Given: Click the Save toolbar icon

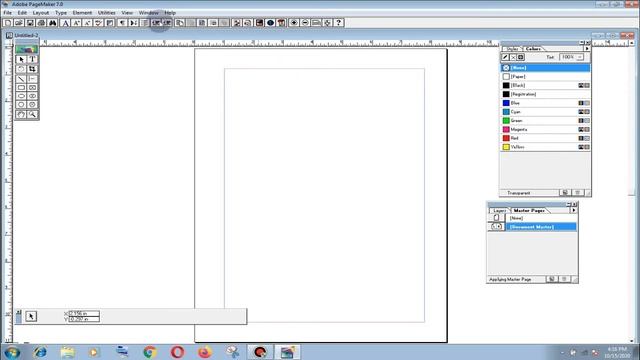Looking at the screenshot, I should click(30, 23).
